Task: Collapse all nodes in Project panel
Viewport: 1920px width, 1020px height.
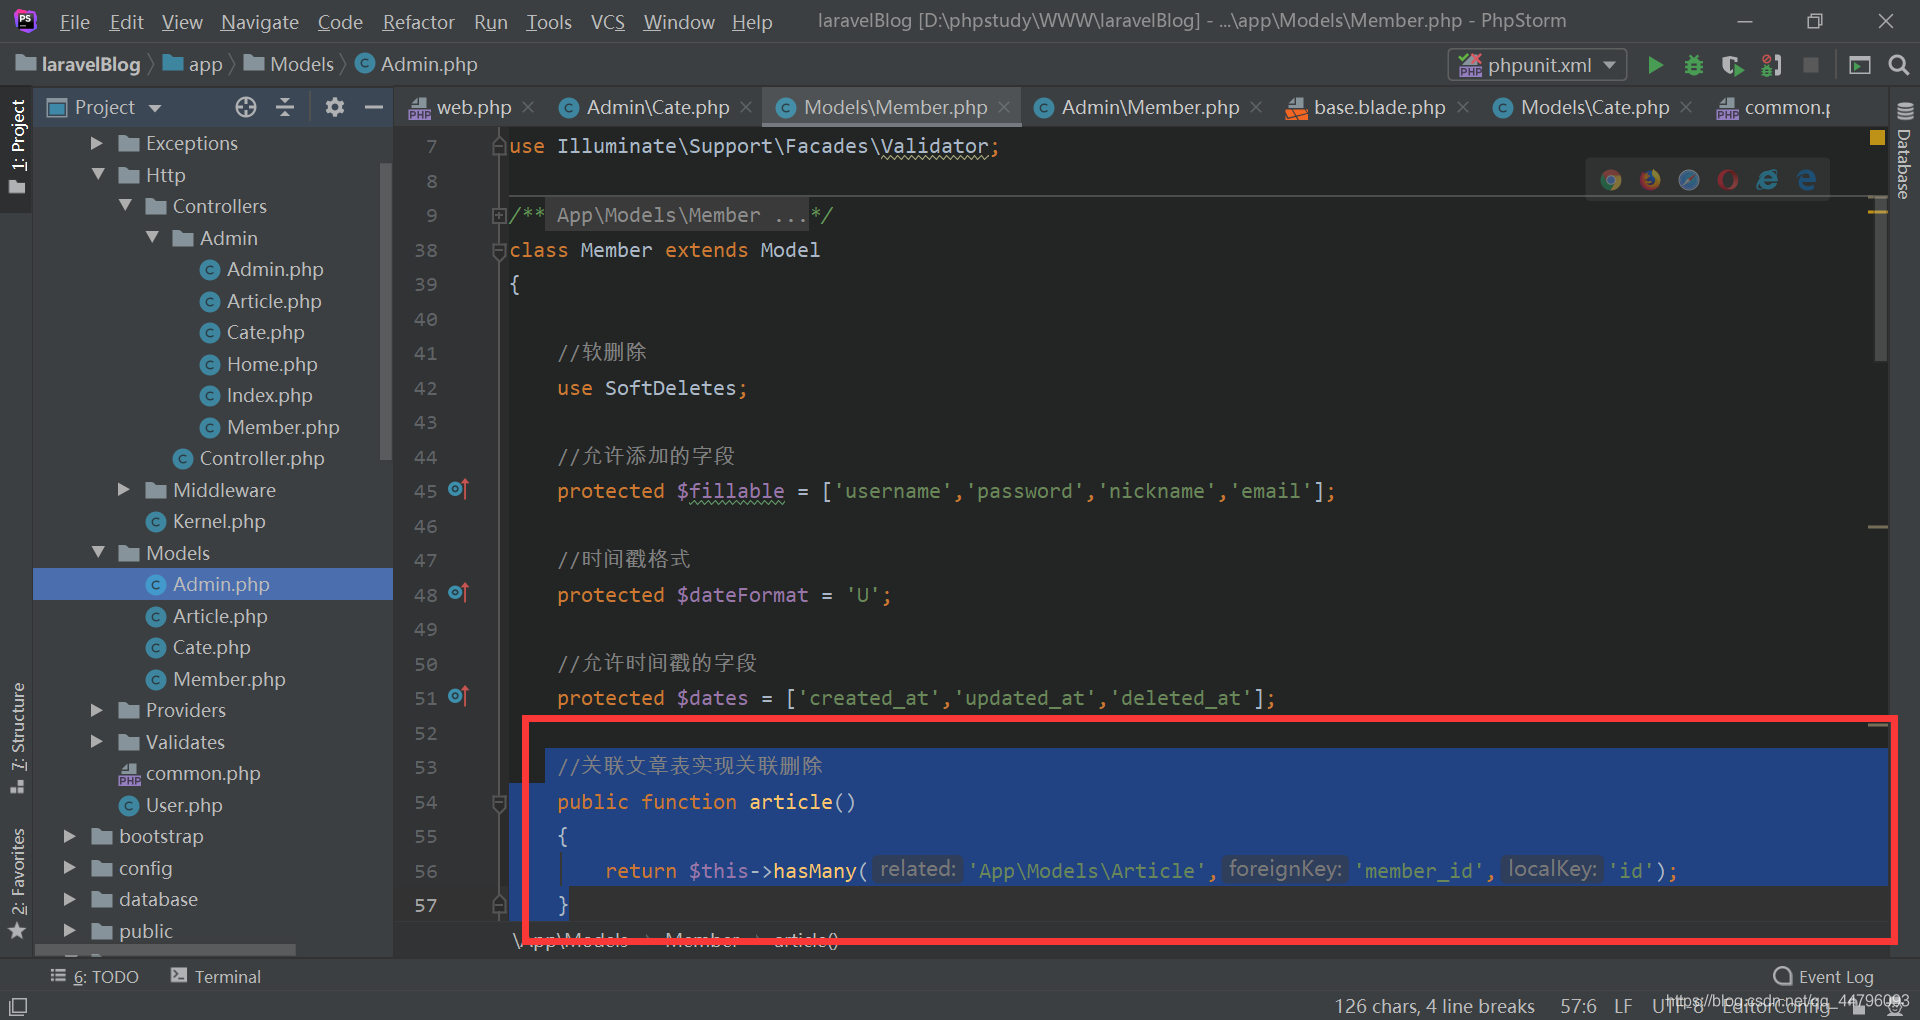Action: point(285,107)
